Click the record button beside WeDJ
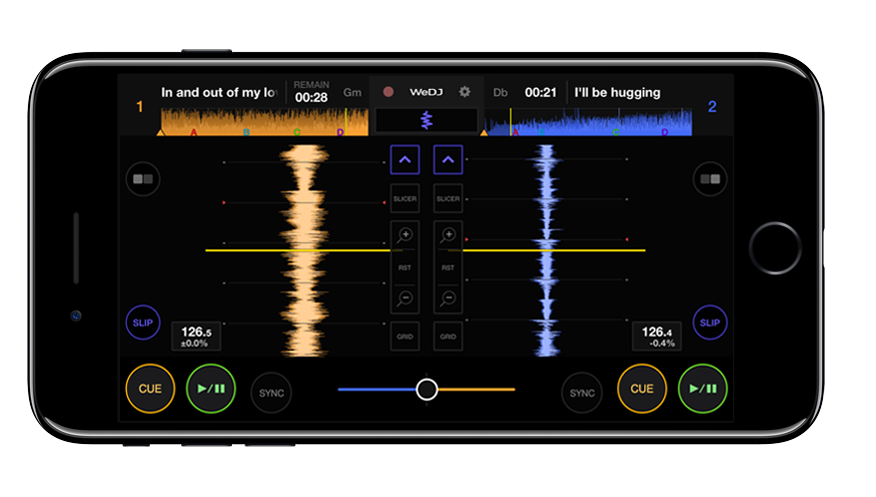 coord(388,92)
